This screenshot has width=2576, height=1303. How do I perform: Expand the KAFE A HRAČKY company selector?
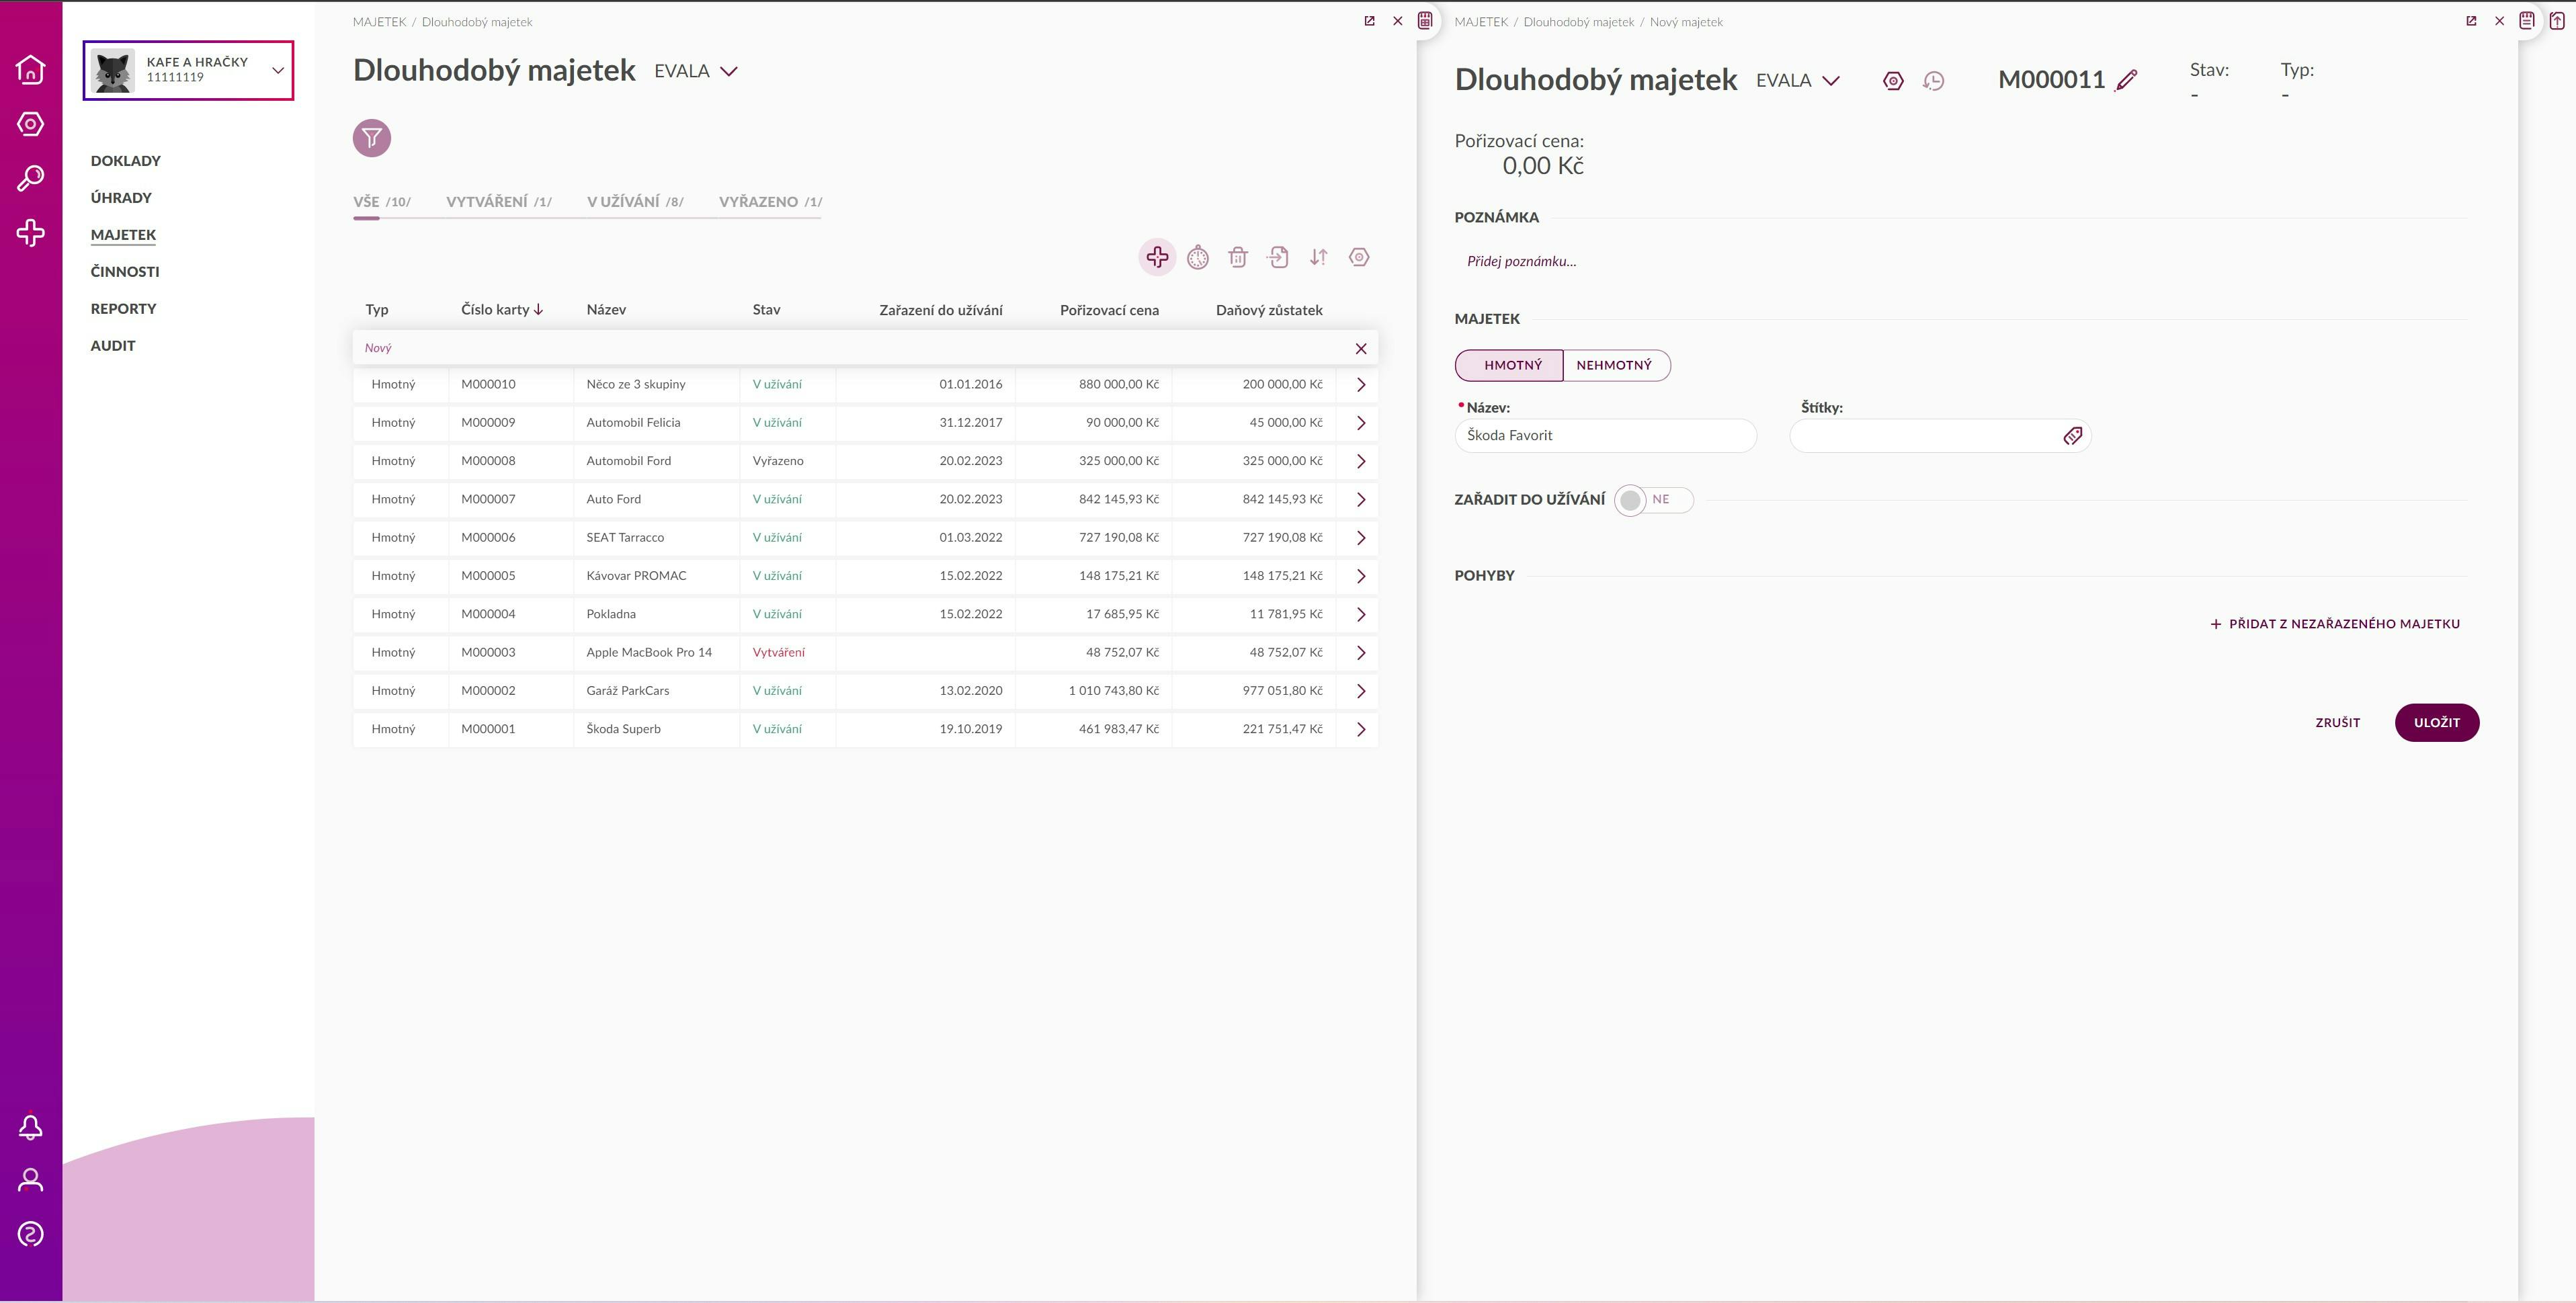pos(188,70)
